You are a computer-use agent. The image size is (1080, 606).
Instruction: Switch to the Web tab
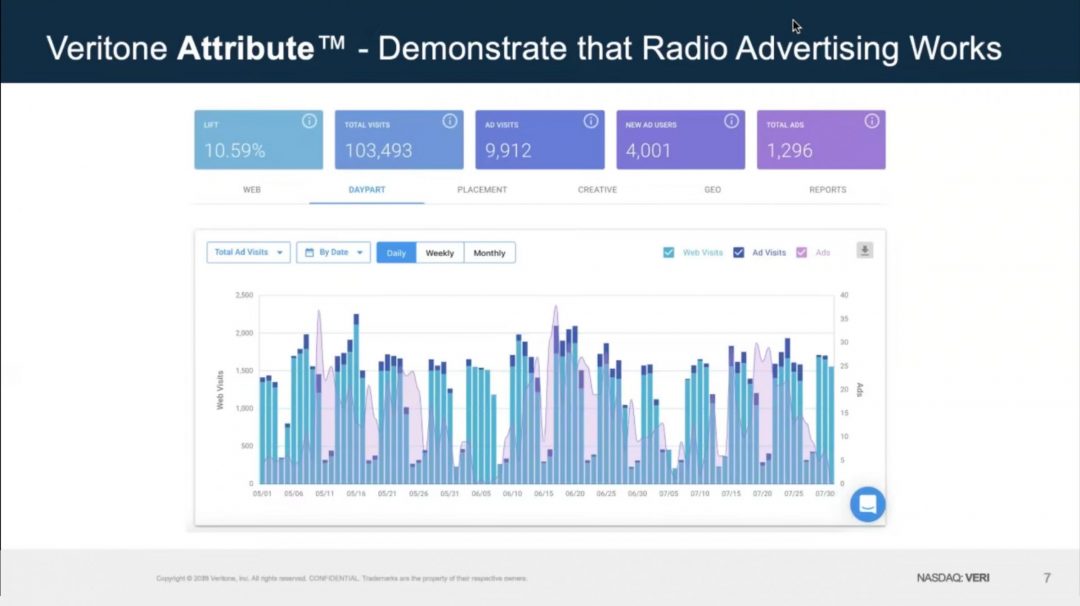[252, 190]
